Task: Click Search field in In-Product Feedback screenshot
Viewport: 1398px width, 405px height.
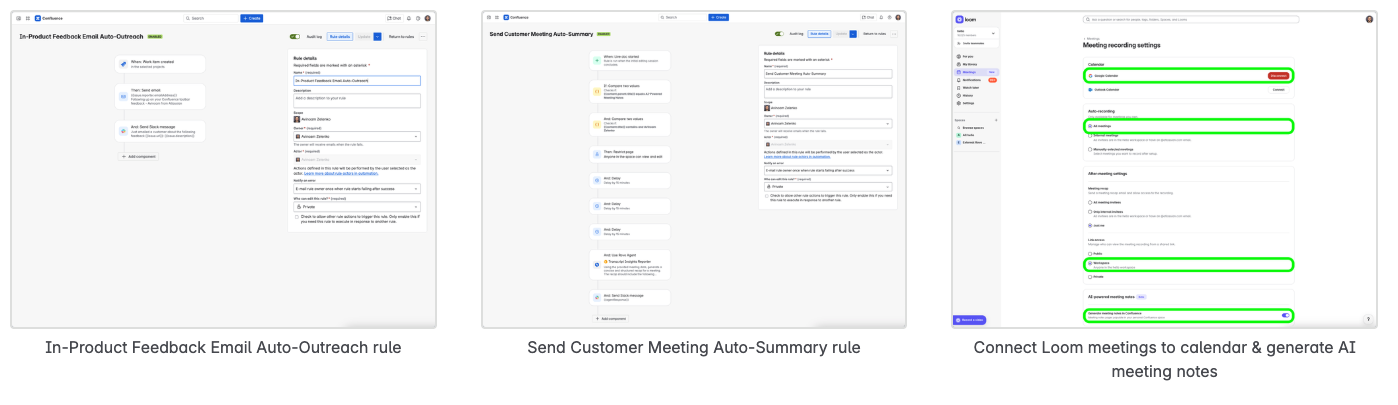Action: [x=211, y=18]
